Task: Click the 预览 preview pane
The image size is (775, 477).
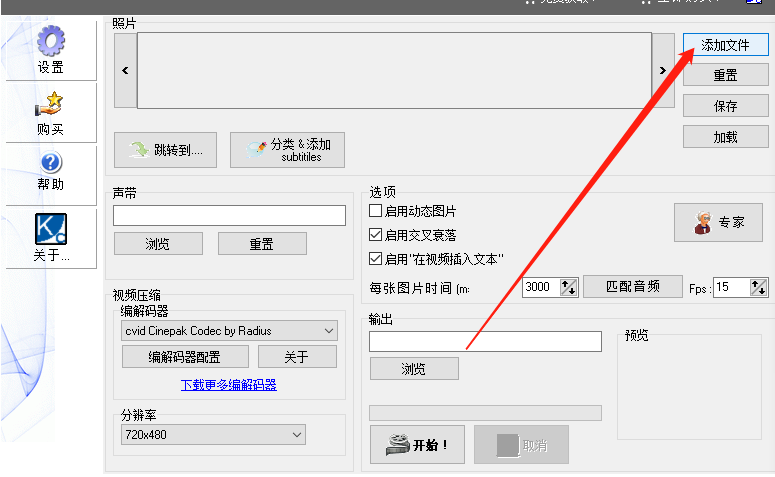Action: click(x=689, y=387)
